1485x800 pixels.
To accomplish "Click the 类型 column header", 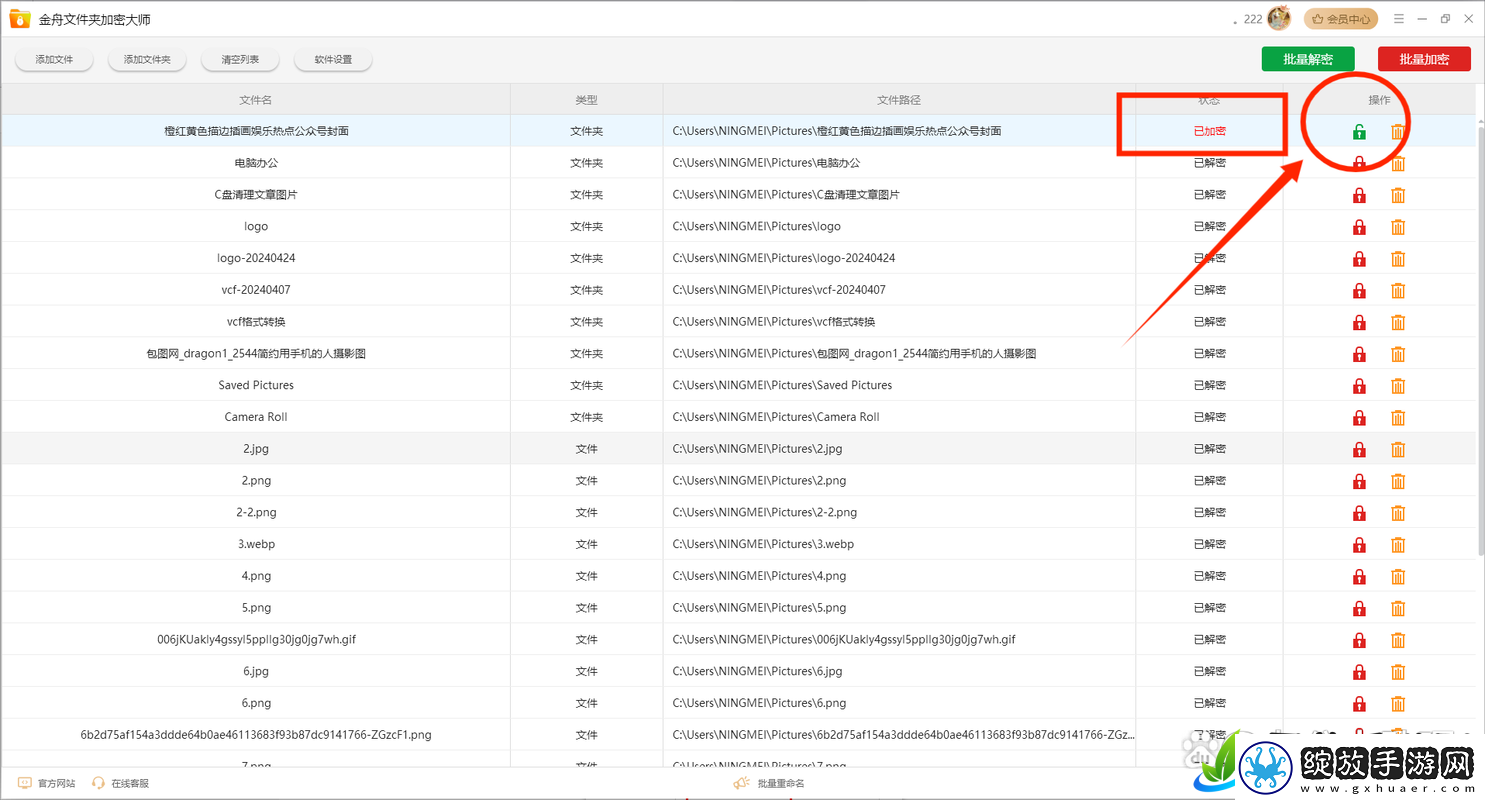I will [x=586, y=100].
